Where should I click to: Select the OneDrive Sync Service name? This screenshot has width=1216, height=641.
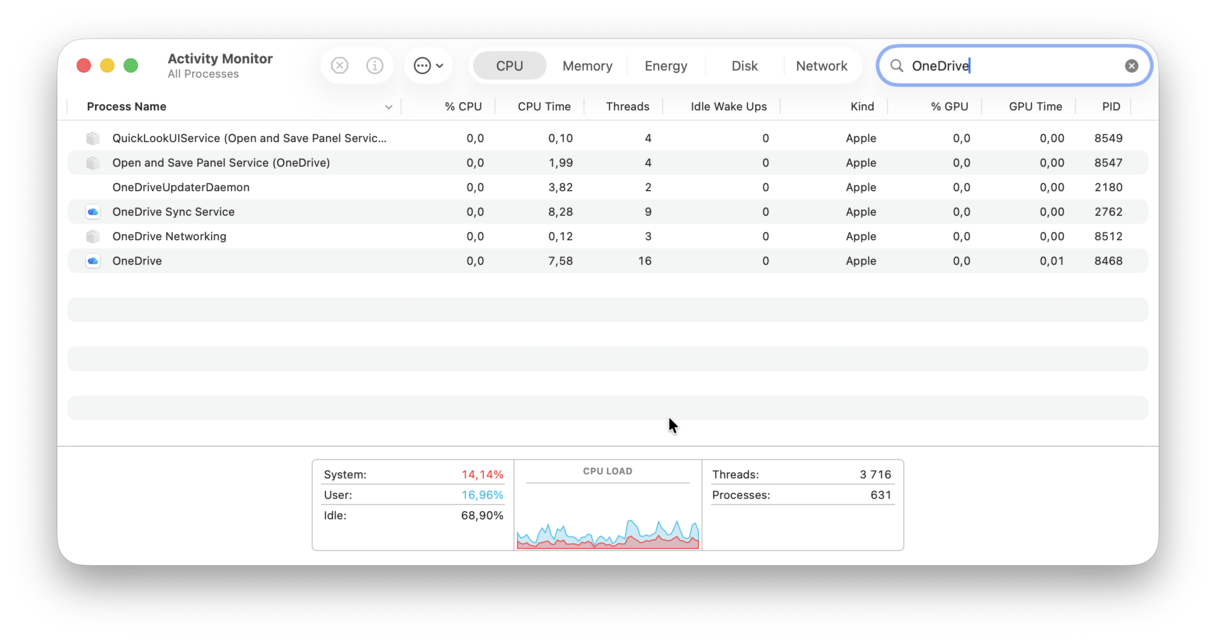[173, 212]
